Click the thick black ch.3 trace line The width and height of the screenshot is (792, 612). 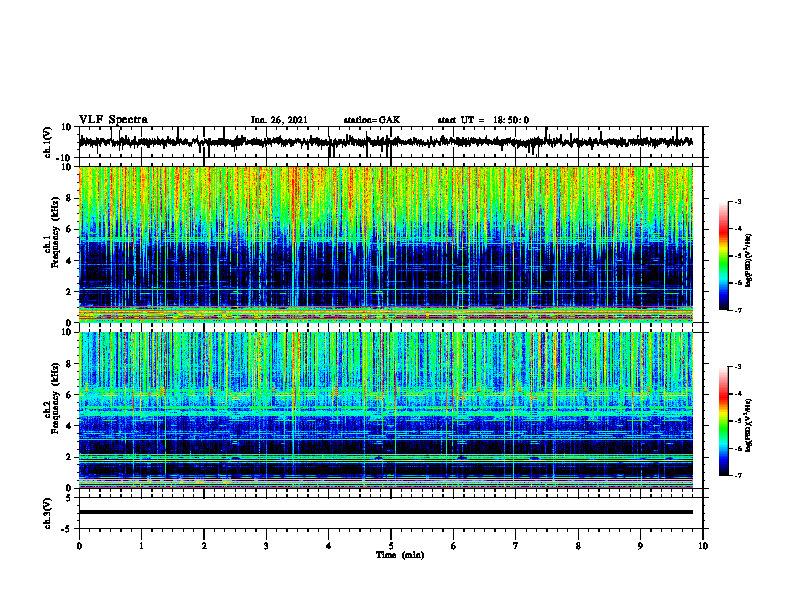coord(385,512)
